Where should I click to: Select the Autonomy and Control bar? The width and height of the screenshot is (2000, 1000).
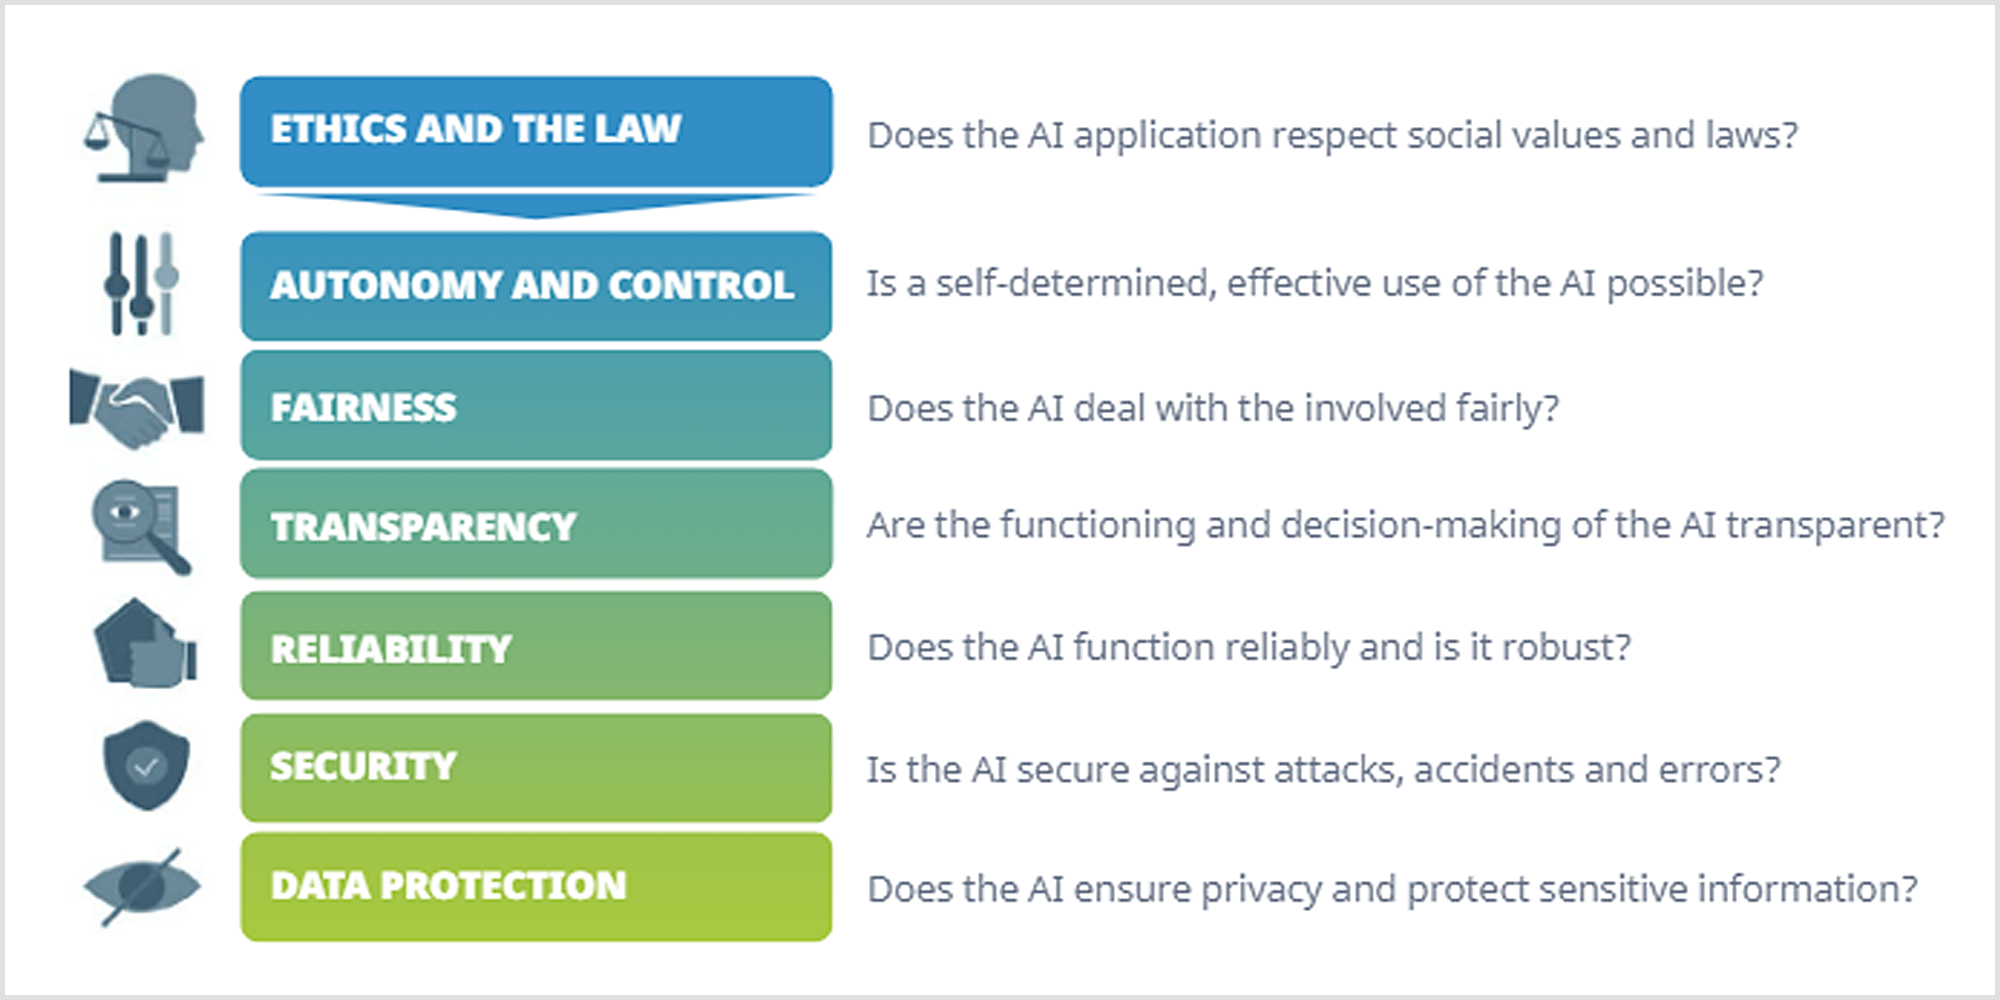point(536,286)
